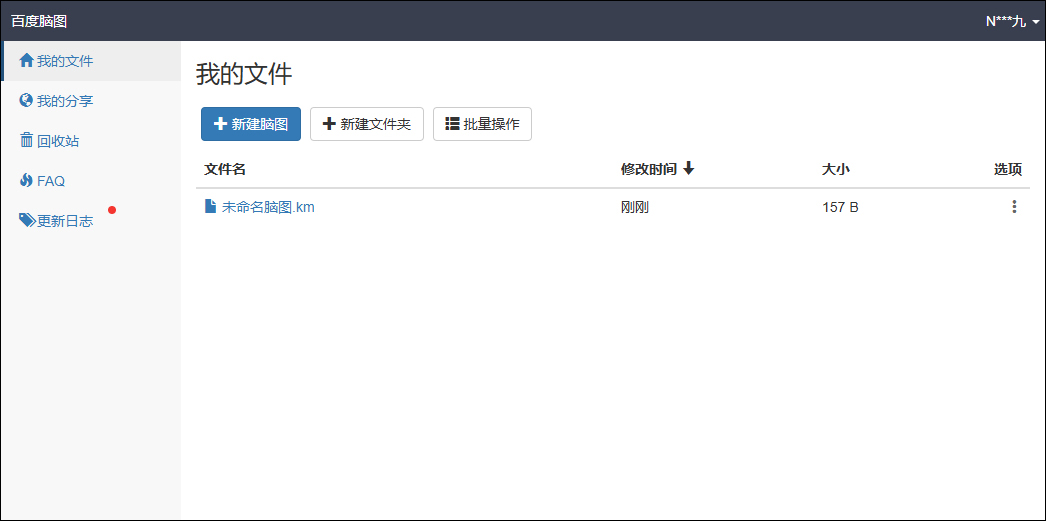Open the N***九 user dropdown
This screenshot has width=1046, height=521.
tap(1012, 21)
